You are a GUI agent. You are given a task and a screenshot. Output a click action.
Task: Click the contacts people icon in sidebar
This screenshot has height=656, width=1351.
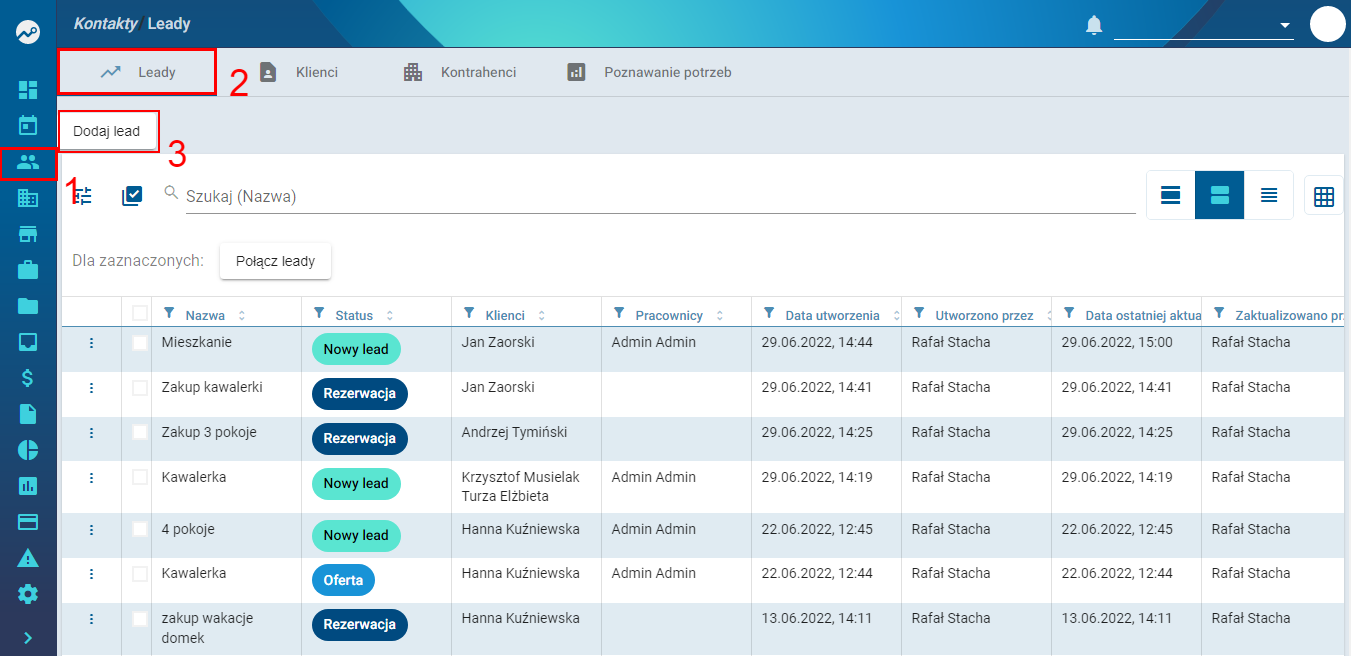[28, 162]
